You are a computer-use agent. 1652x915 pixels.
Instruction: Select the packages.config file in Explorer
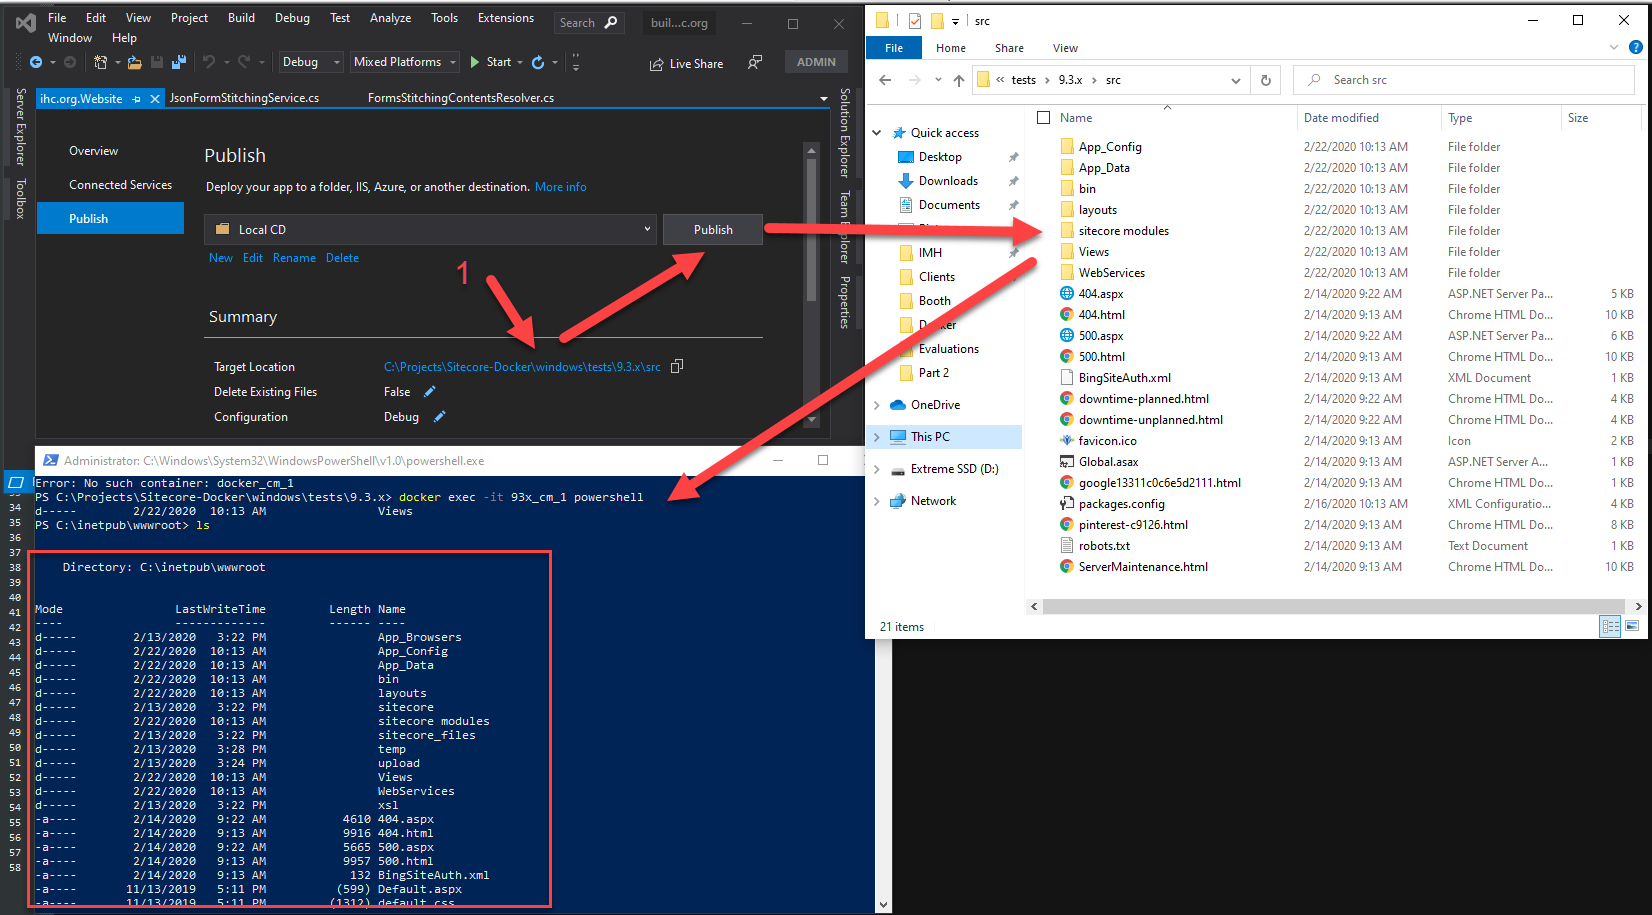pos(1121,504)
